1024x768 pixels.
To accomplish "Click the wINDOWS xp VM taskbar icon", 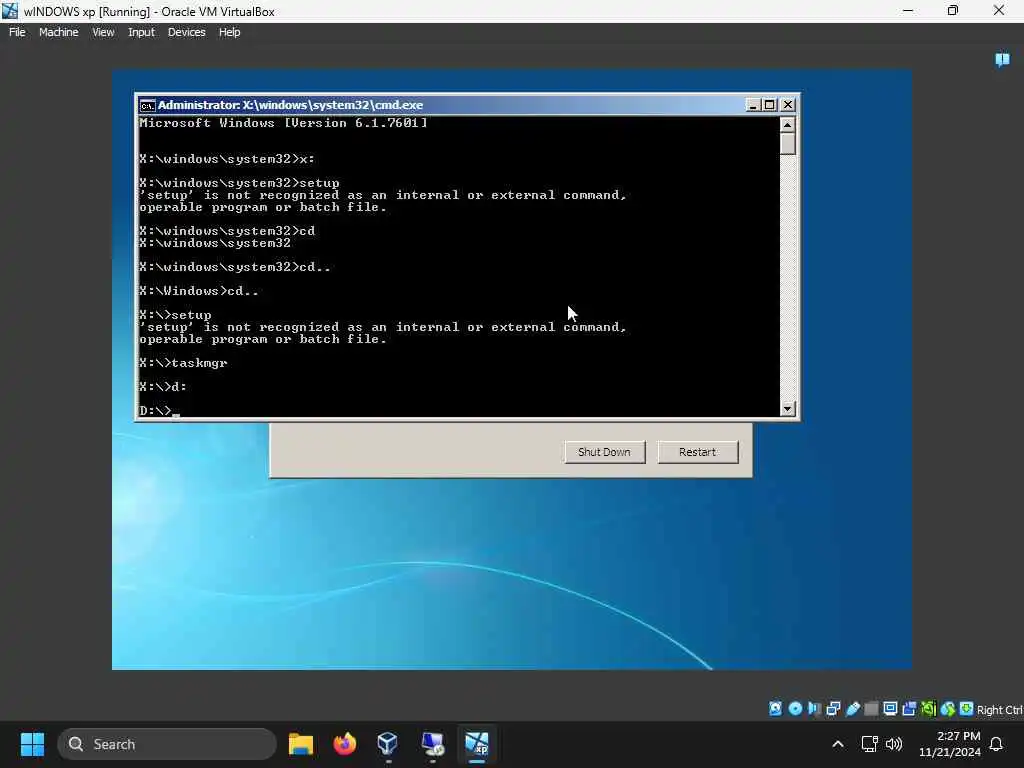I will point(477,744).
